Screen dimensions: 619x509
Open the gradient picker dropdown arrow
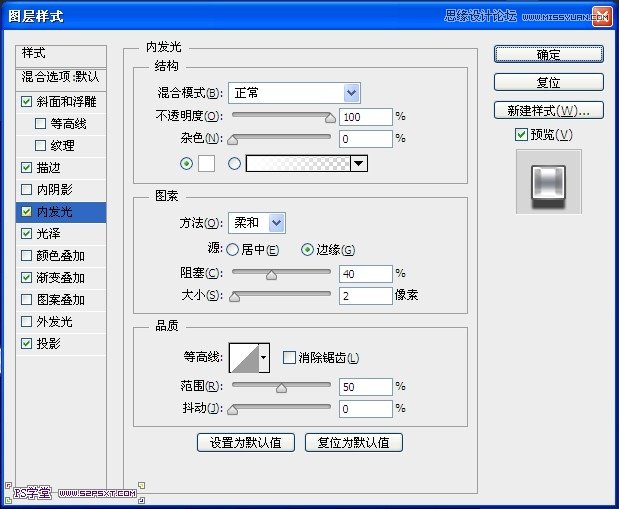(358, 163)
